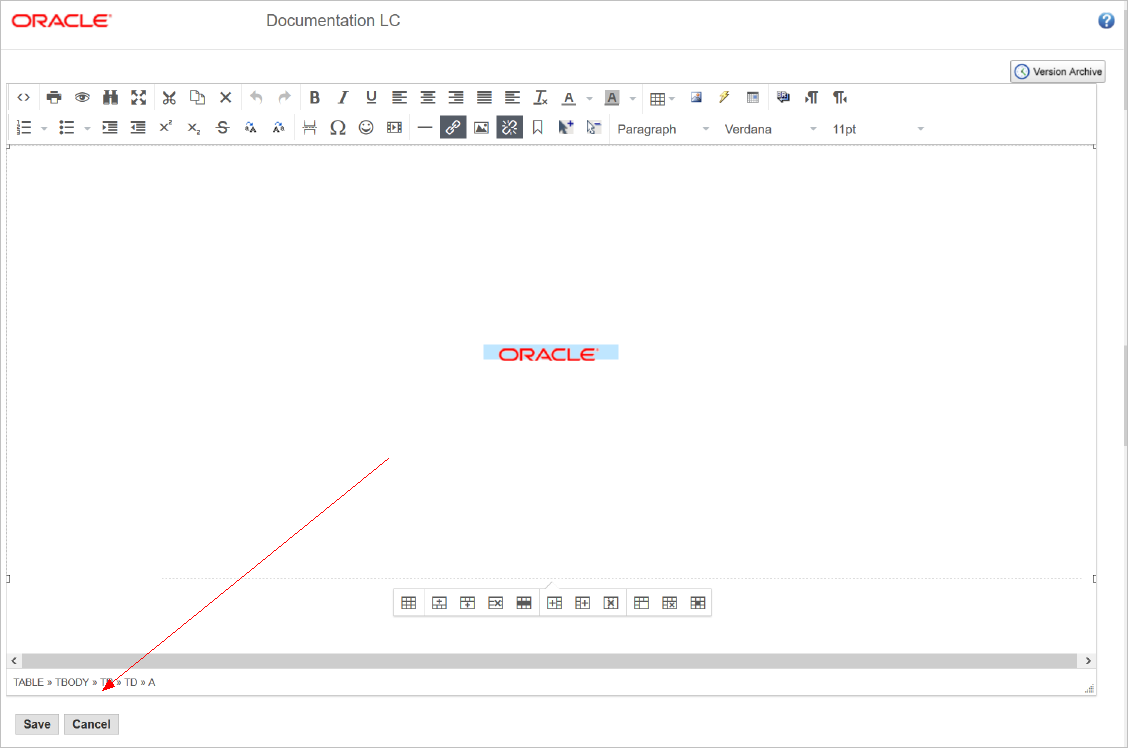Insert a special character Omega

tap(337, 128)
